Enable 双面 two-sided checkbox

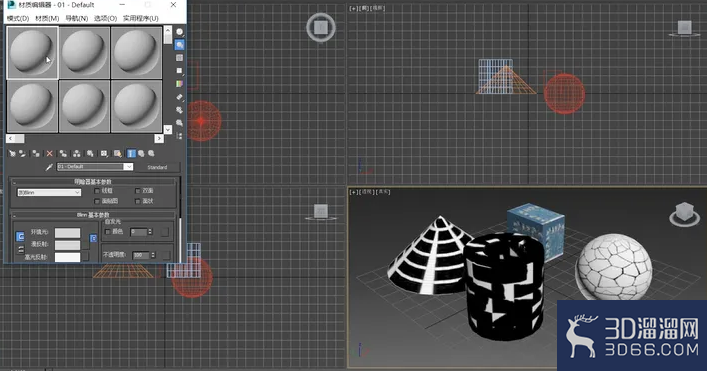[x=138, y=191]
